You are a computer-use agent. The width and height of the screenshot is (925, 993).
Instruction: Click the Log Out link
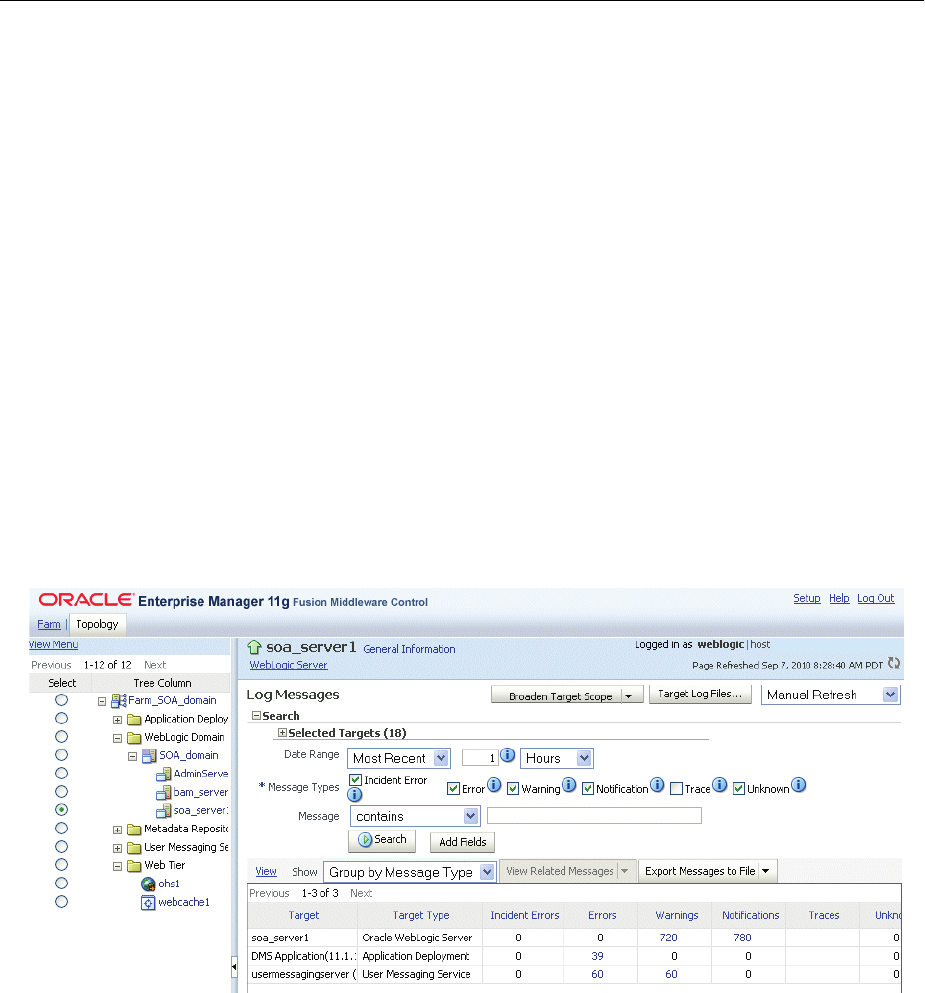(x=876, y=598)
